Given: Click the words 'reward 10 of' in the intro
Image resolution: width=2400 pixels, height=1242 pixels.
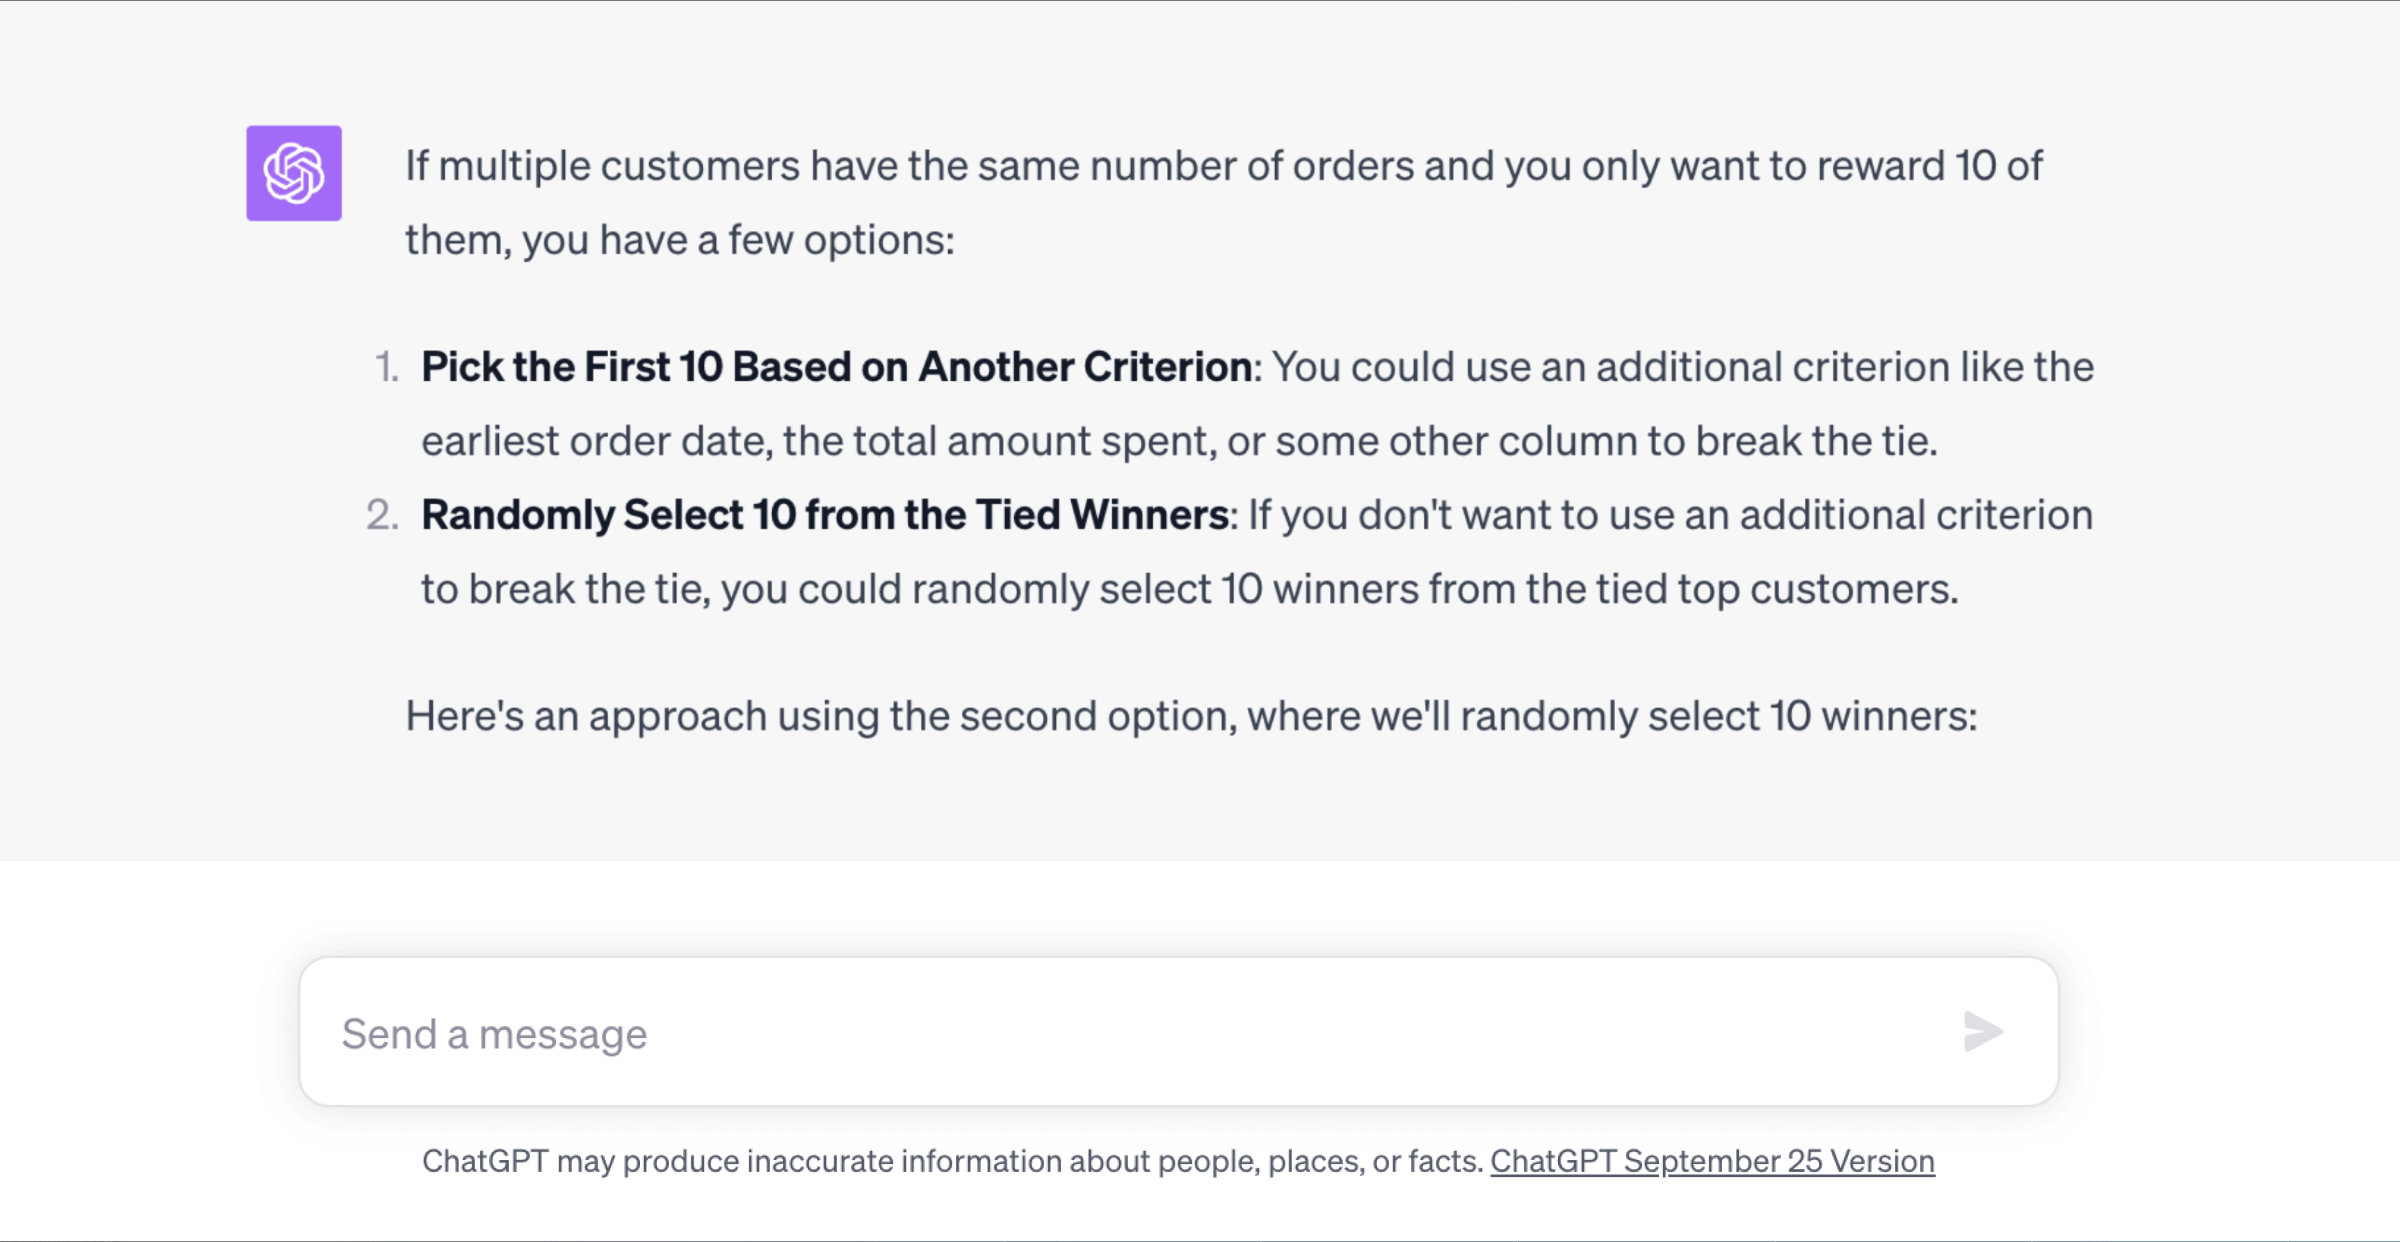Looking at the screenshot, I should click(1930, 166).
